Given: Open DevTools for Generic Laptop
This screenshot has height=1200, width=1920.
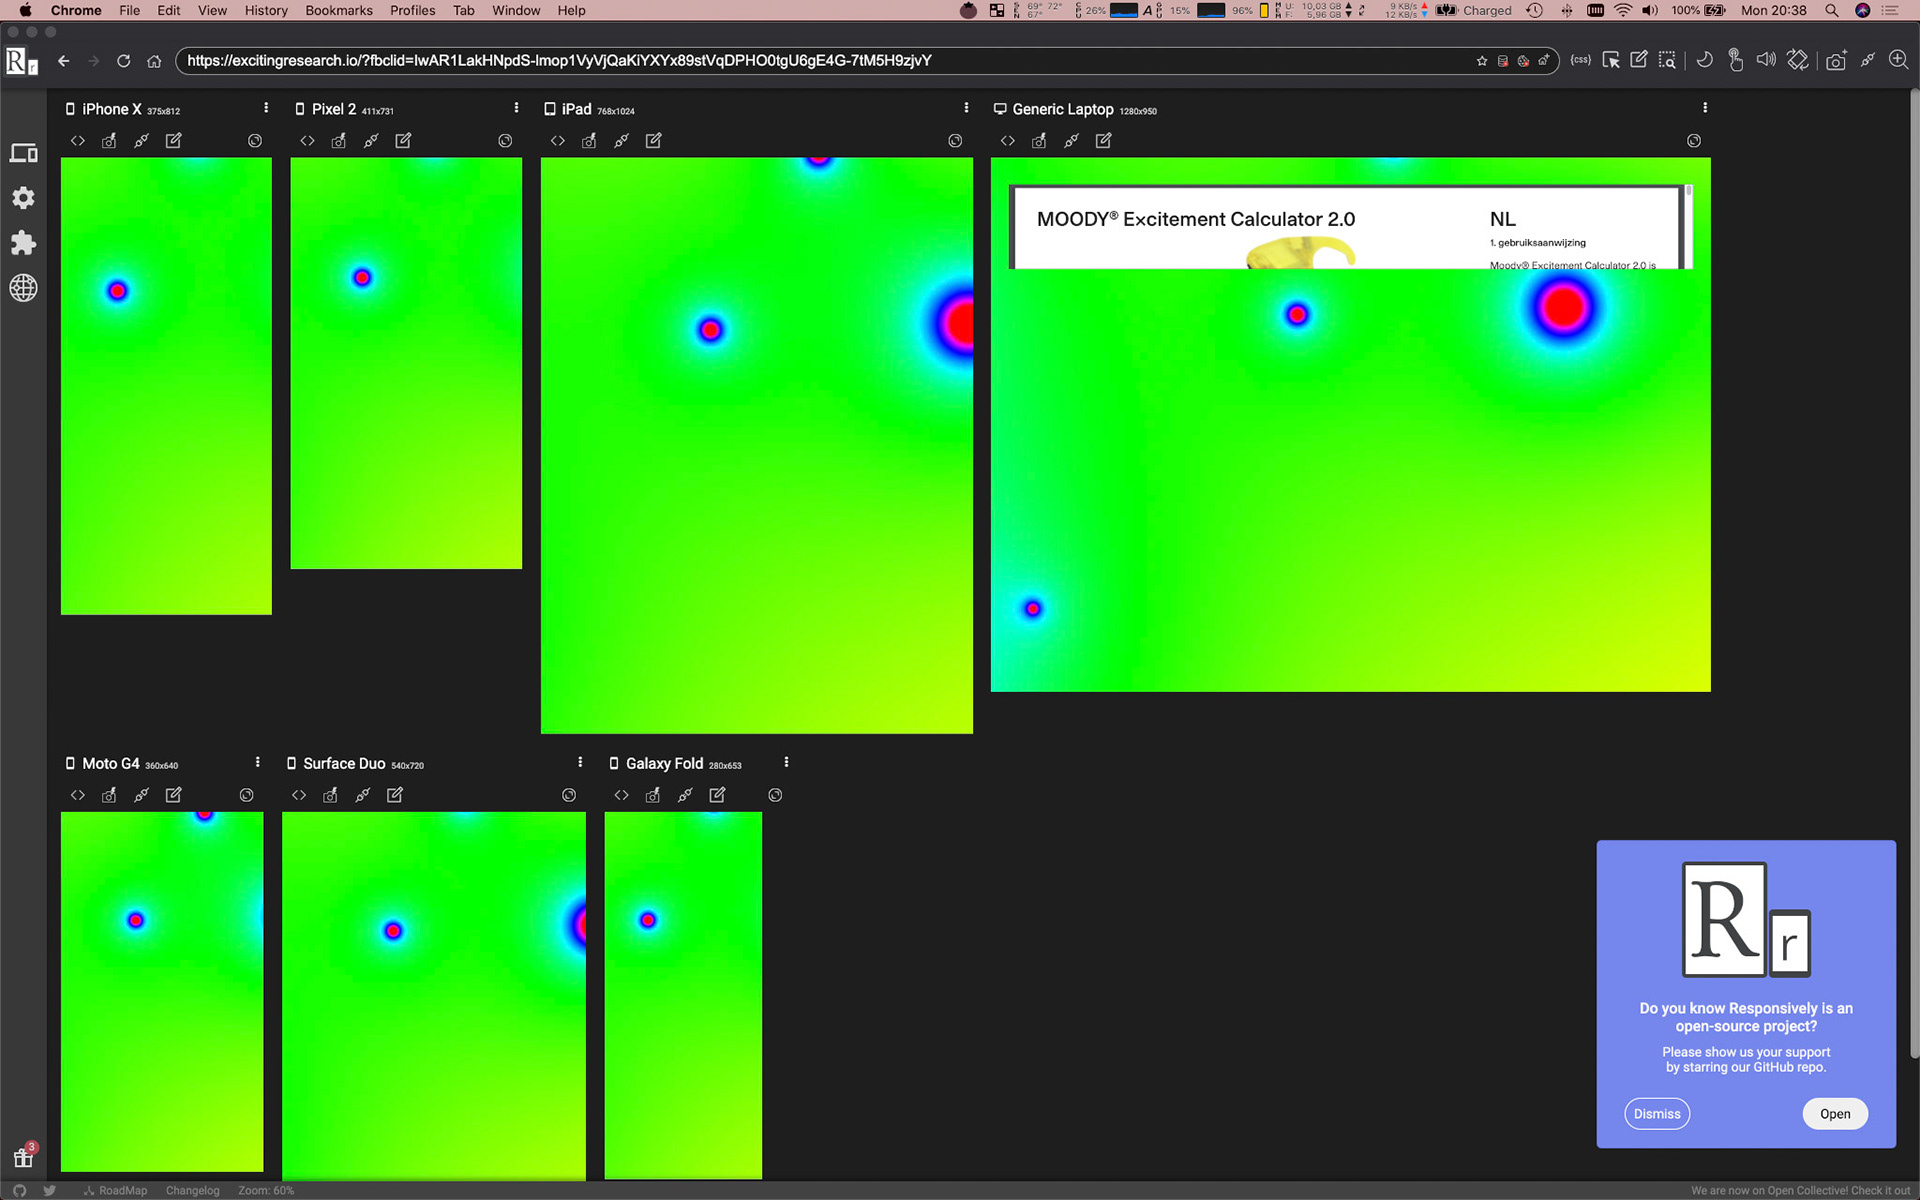Looking at the screenshot, I should (1008, 141).
